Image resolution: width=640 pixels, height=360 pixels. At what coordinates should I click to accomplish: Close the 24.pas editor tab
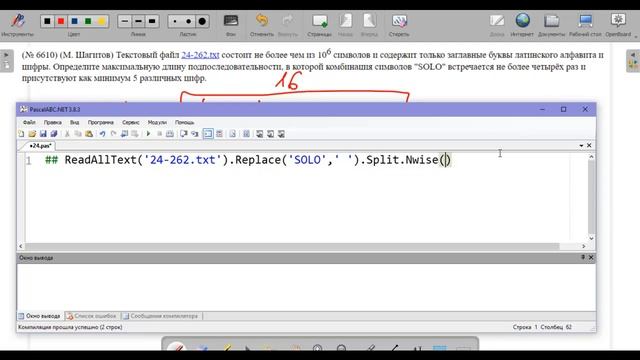tap(589, 145)
